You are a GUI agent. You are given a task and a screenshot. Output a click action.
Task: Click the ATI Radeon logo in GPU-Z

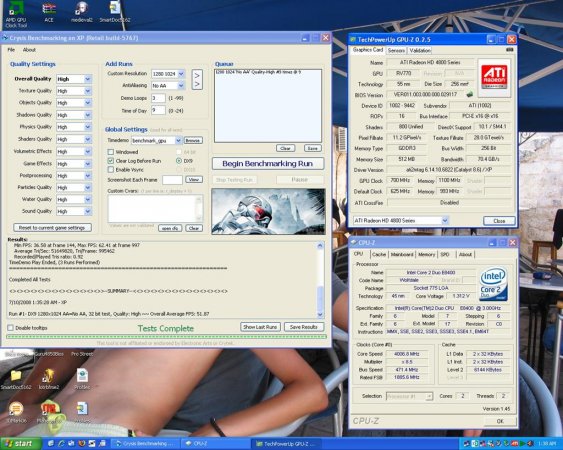point(494,78)
